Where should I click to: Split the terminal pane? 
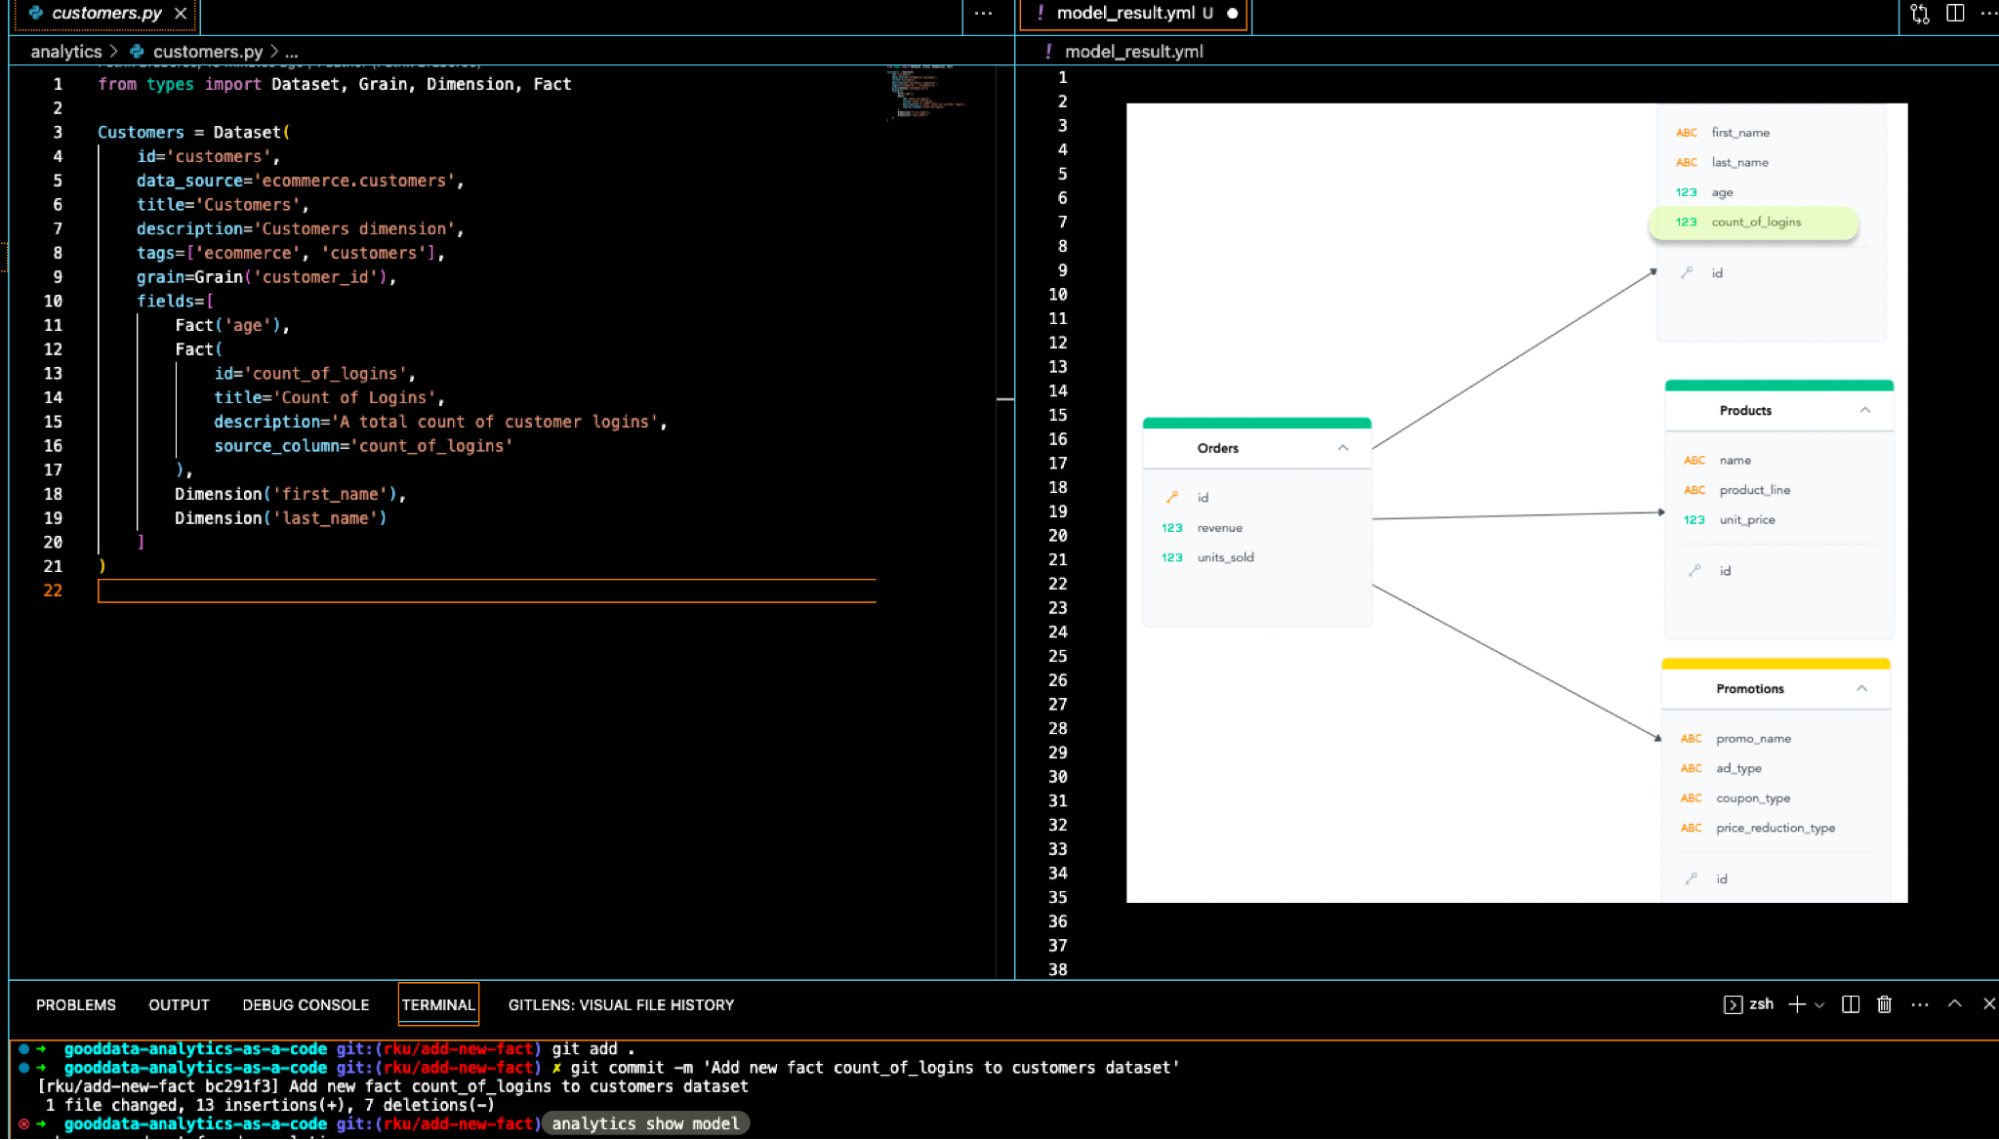coord(1850,1004)
